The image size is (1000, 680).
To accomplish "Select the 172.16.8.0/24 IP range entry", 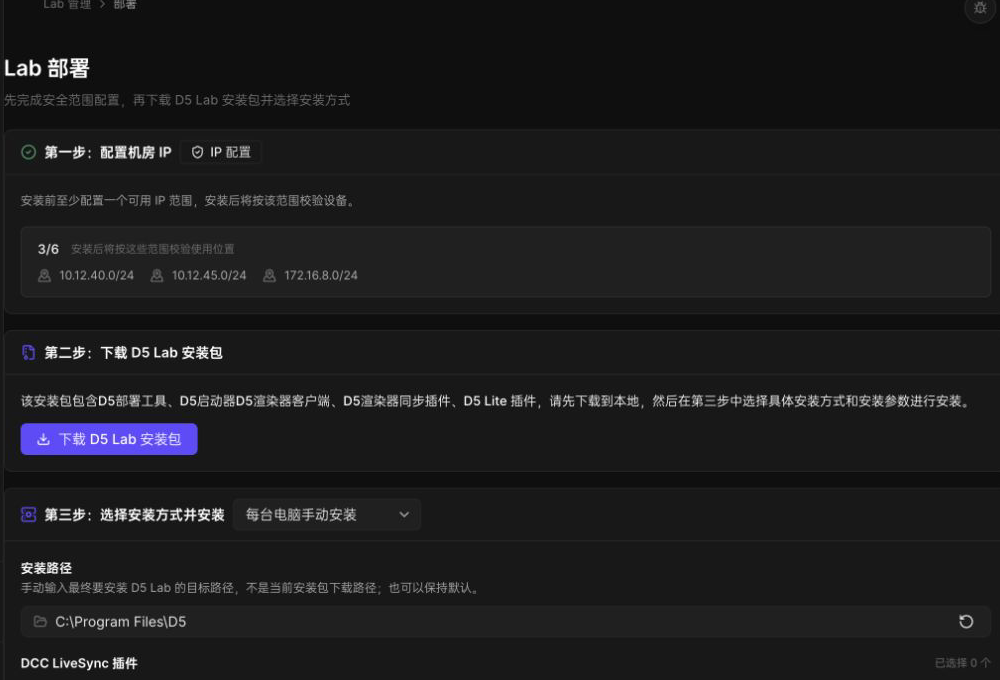I will click(x=311, y=276).
